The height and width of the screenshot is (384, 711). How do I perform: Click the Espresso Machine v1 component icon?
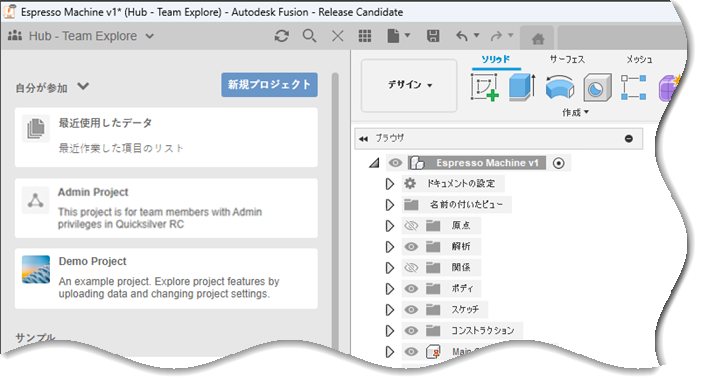click(x=417, y=163)
